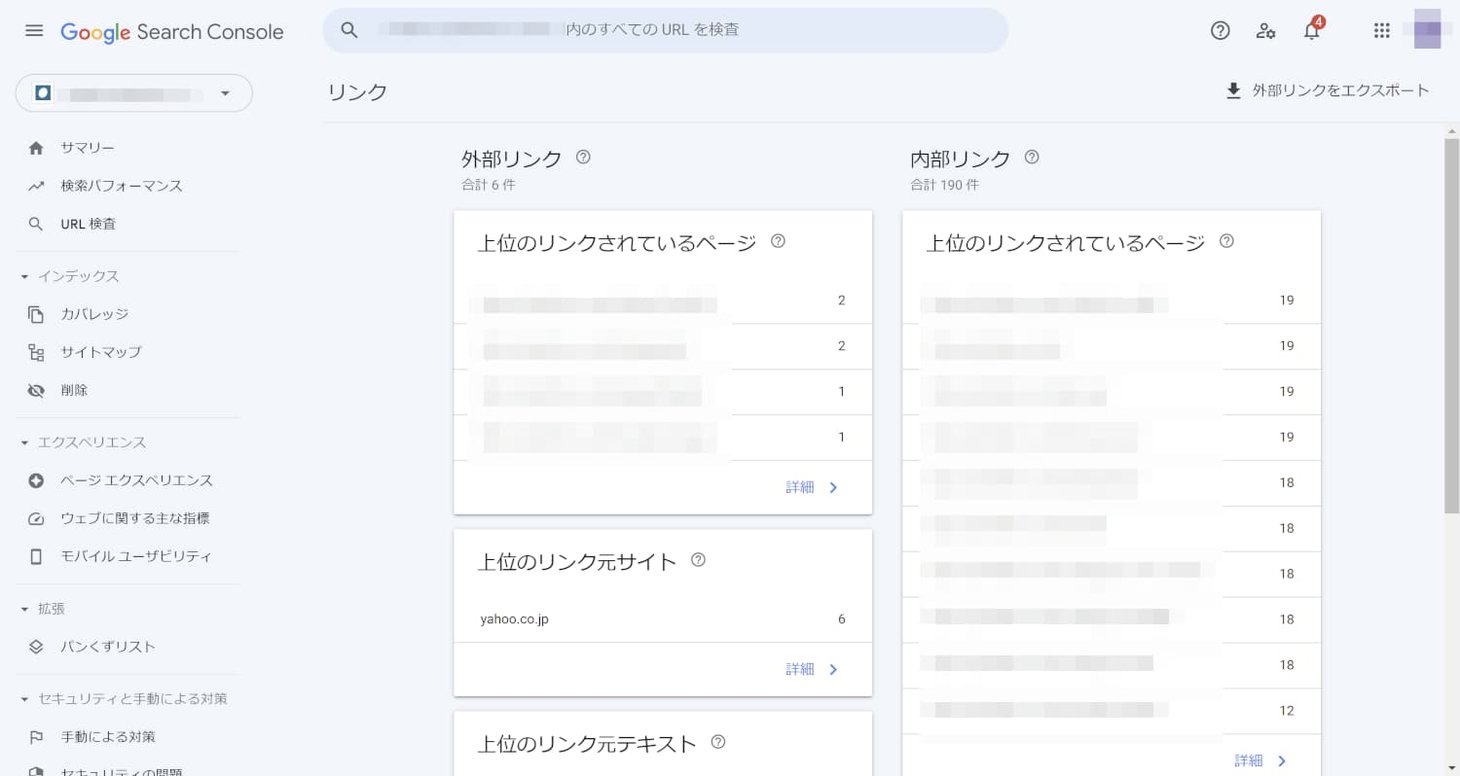The image size is (1460, 776).
Task: Click the yahoo.co.jp row
Action: click(x=662, y=619)
